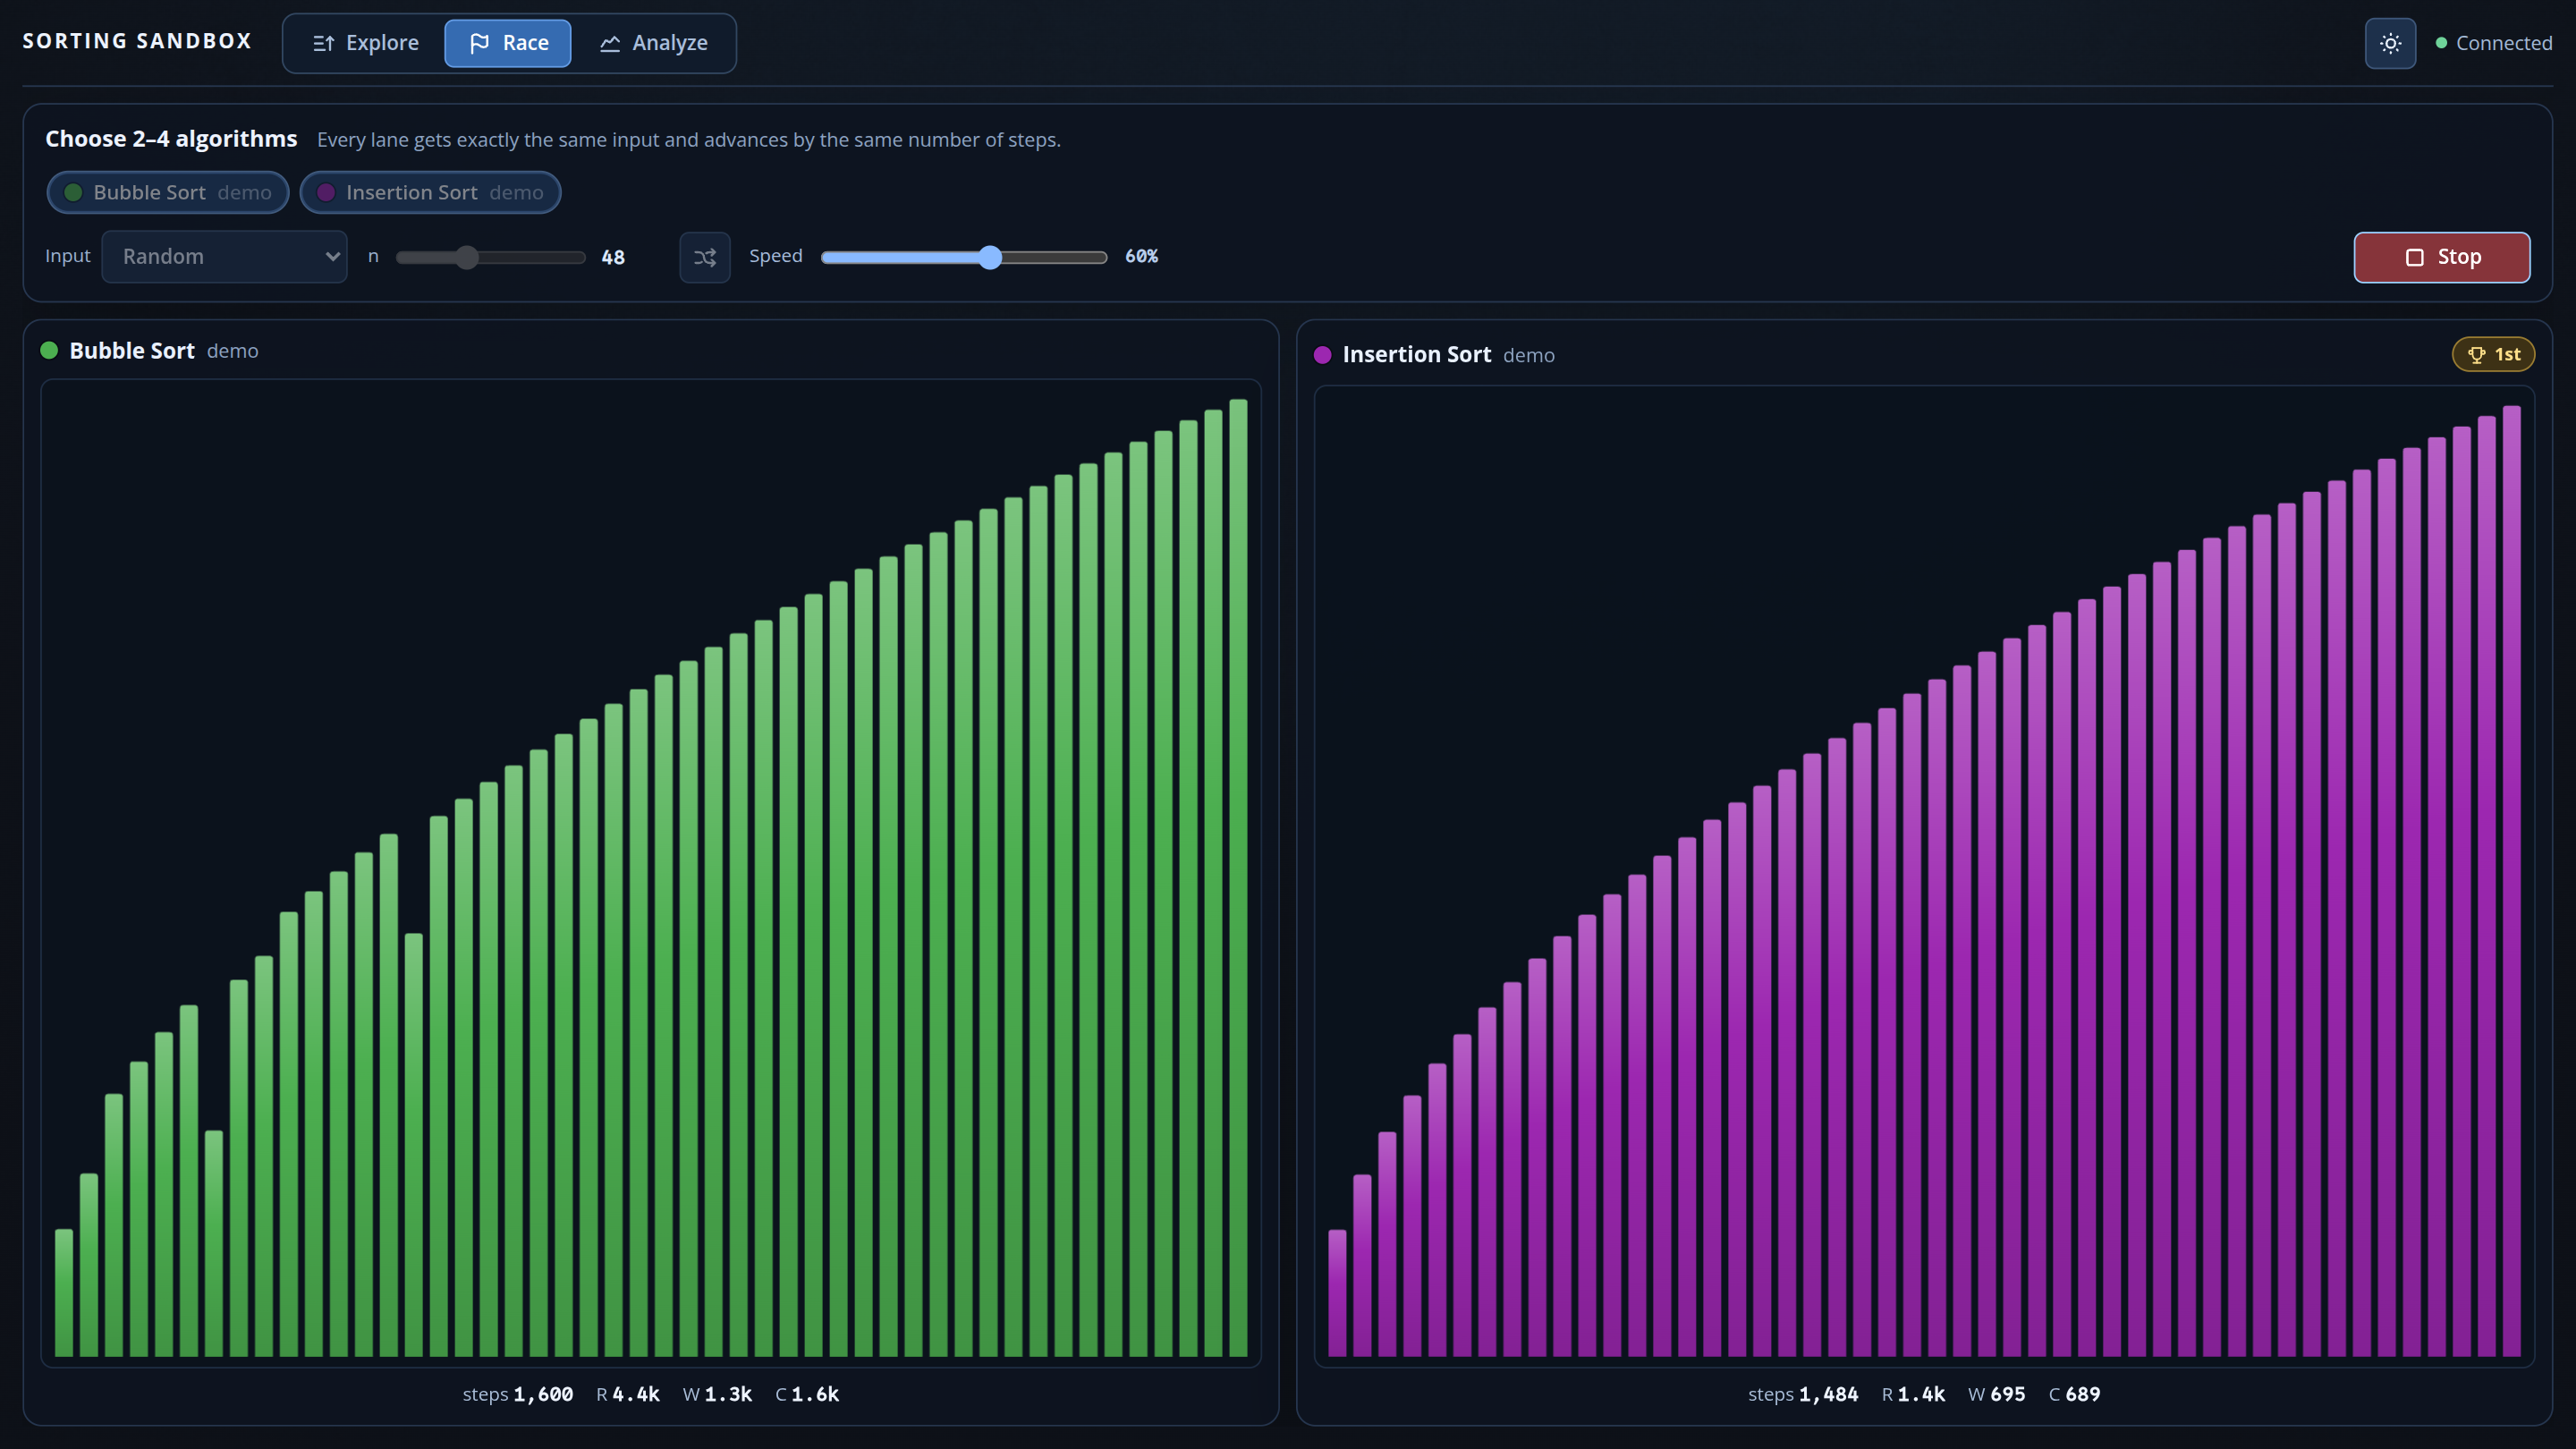Toggle the Bubble Sort algorithm chip
Image resolution: width=2576 pixels, height=1449 pixels.
coord(168,192)
